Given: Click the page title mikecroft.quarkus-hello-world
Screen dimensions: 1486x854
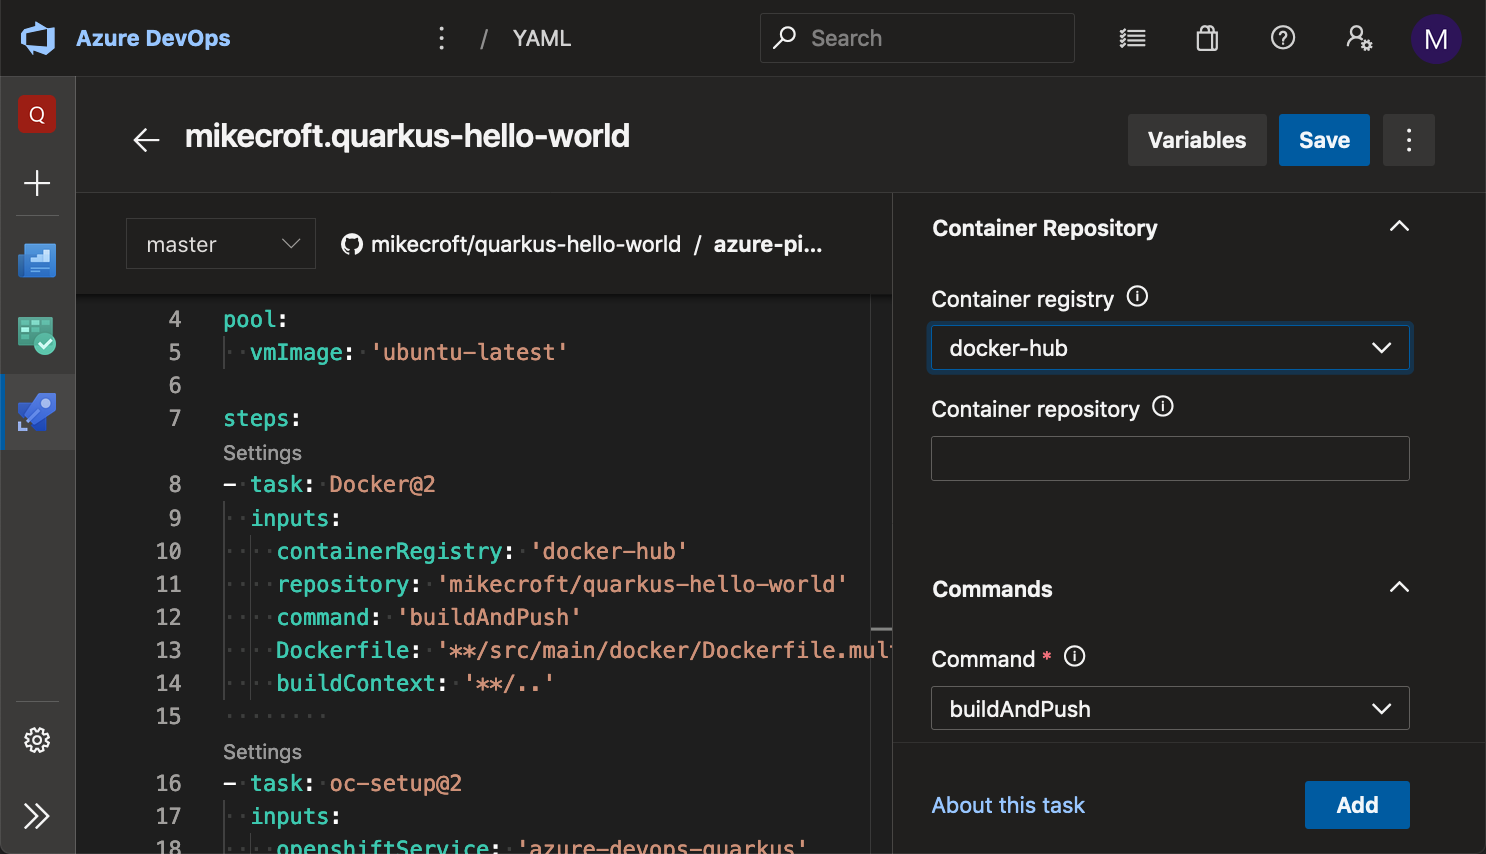Looking at the screenshot, I should click(x=407, y=136).
